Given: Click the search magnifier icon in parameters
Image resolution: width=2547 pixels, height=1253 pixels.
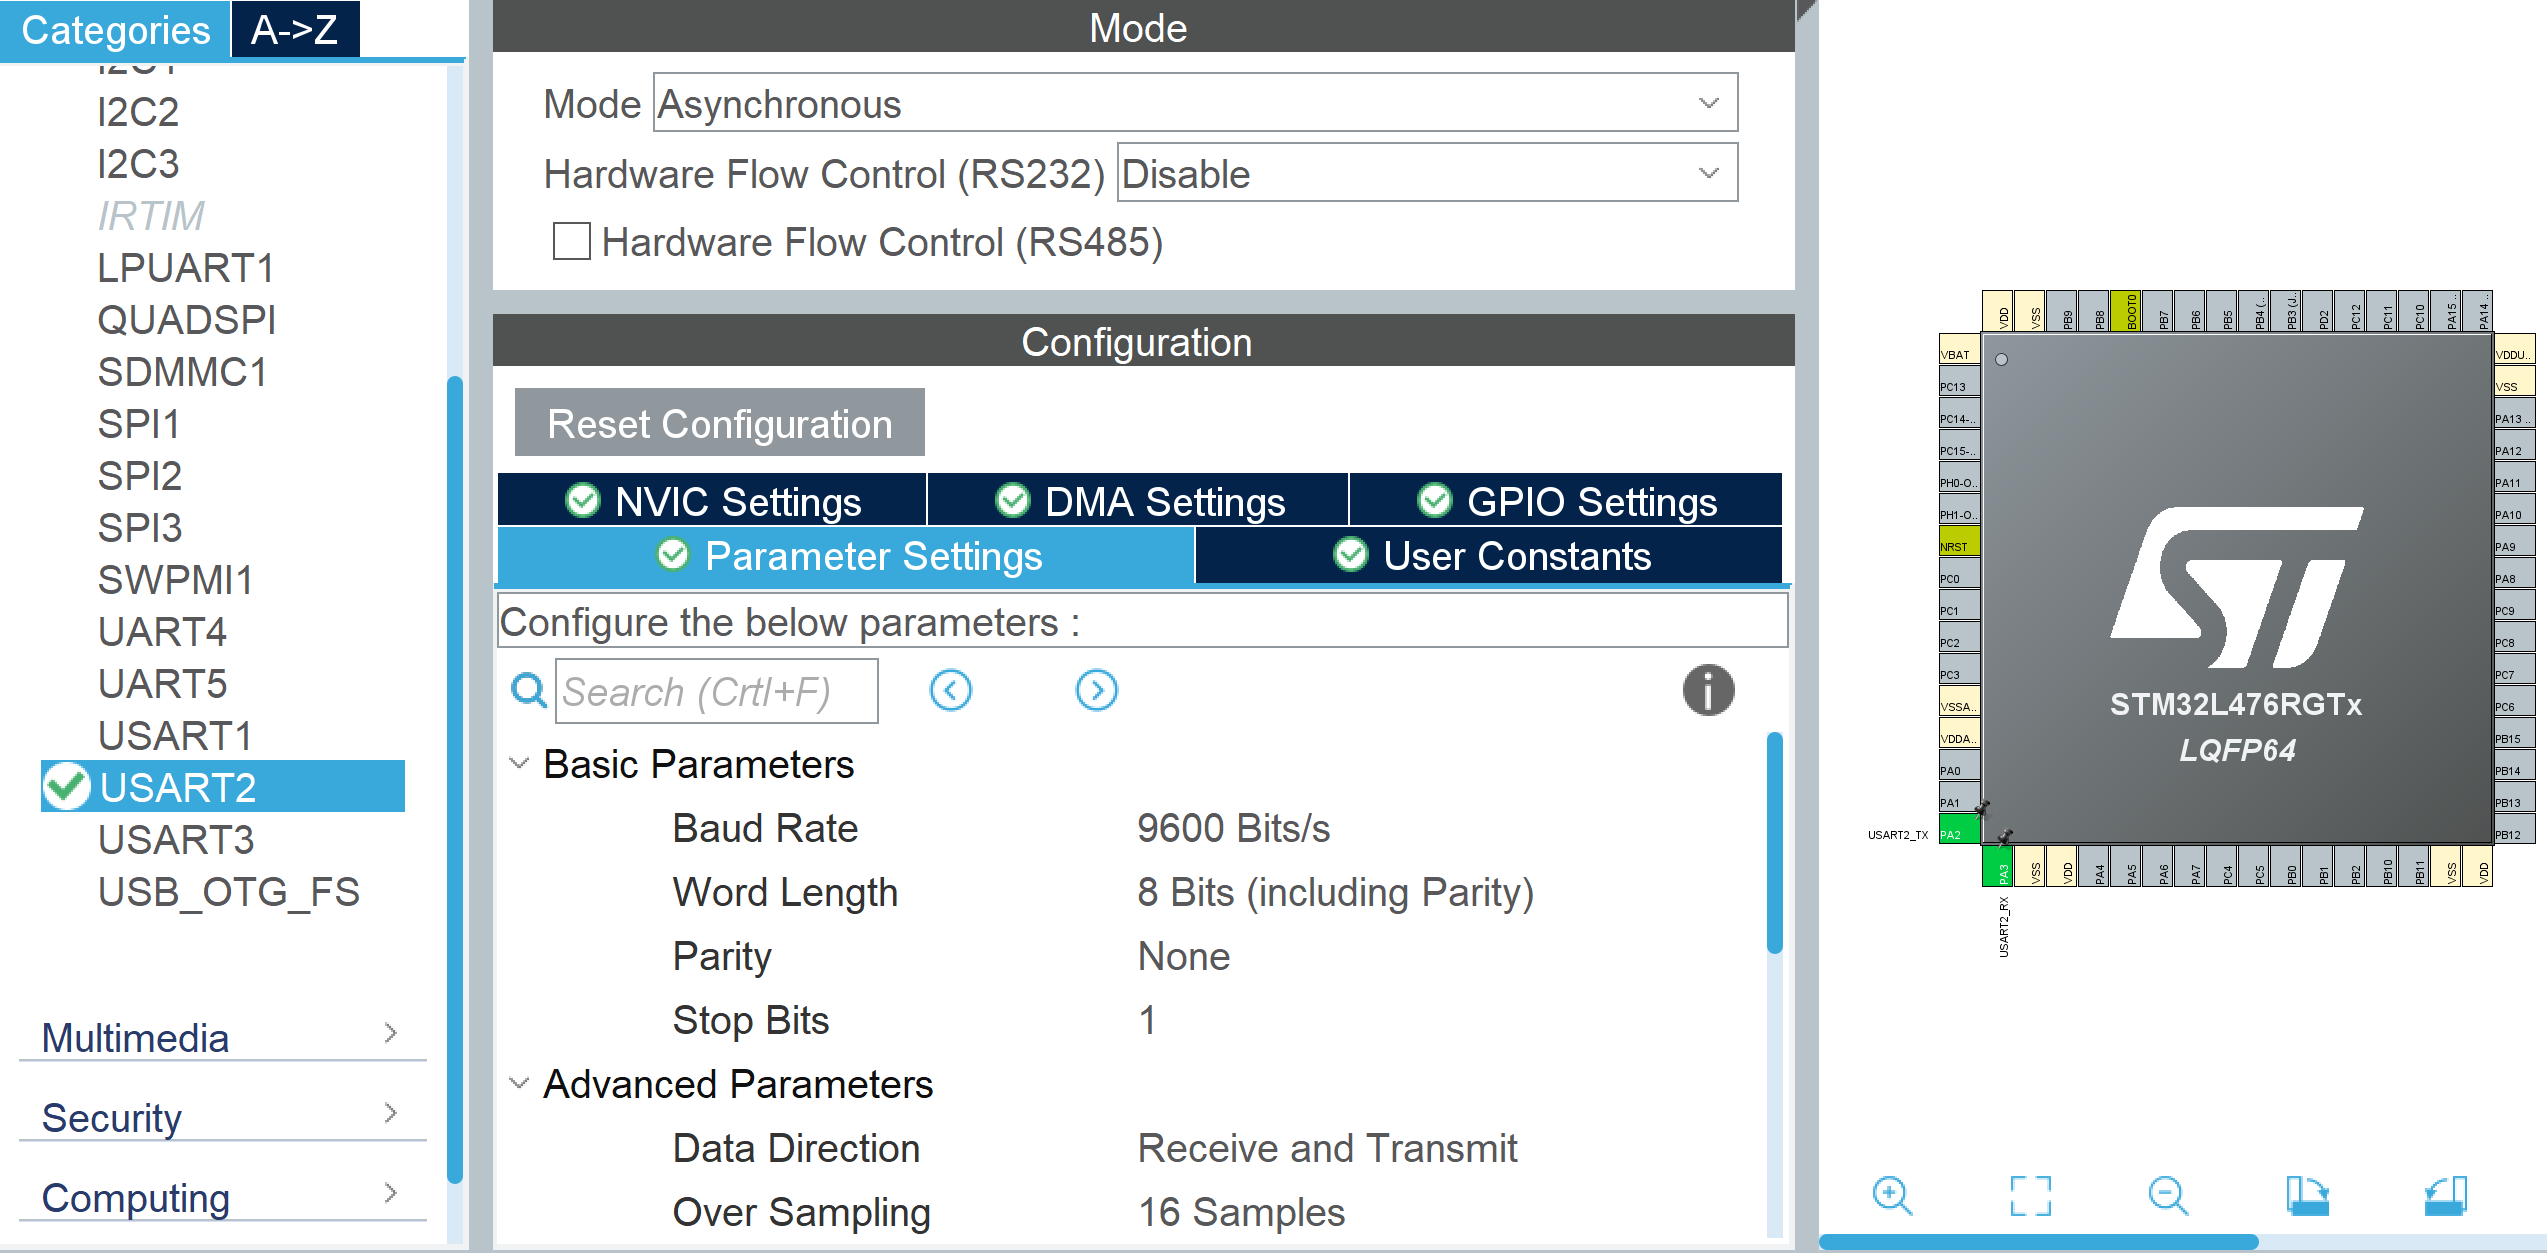Looking at the screenshot, I should 528,690.
